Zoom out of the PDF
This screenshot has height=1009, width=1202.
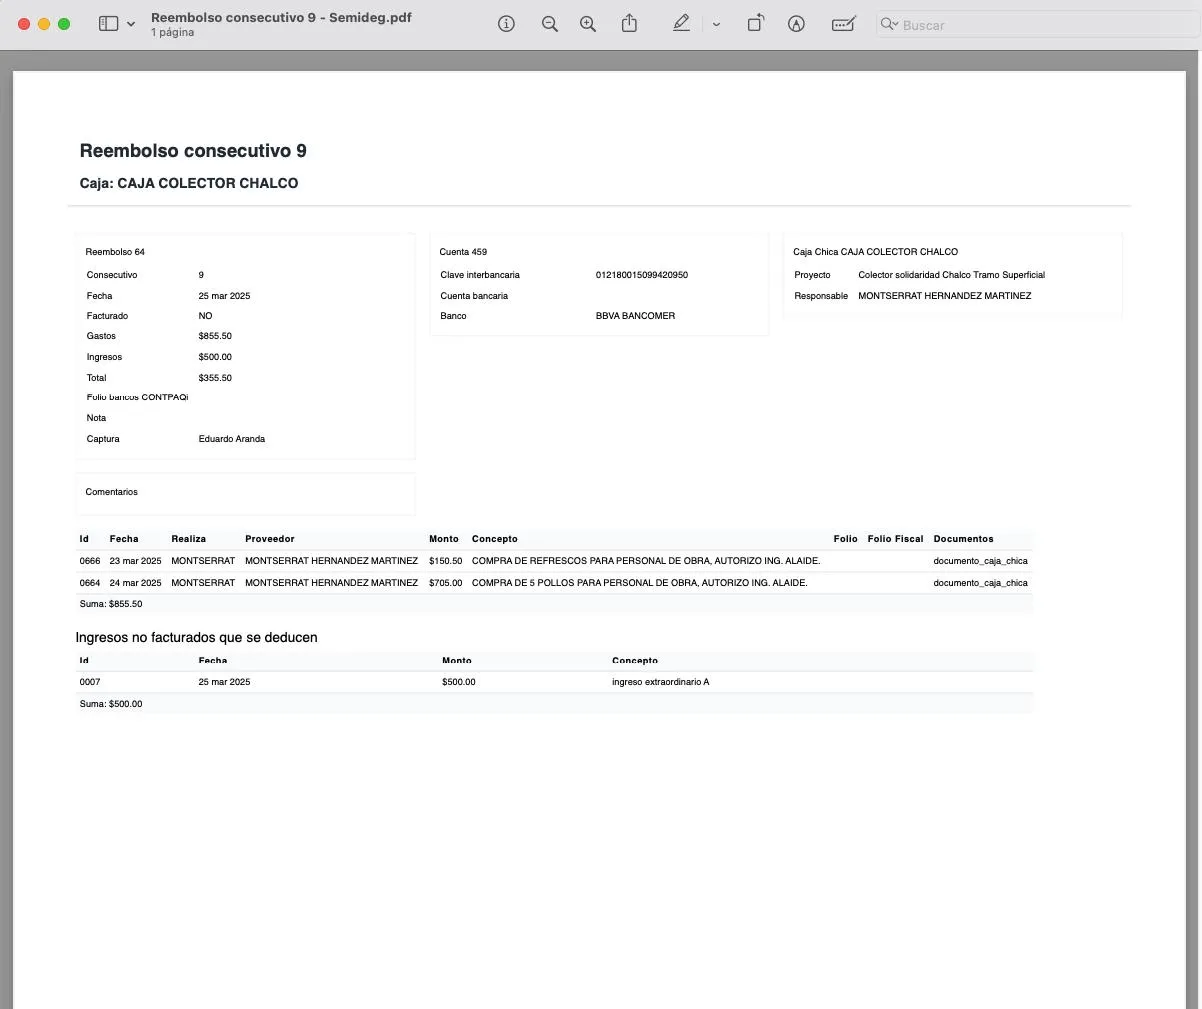tap(549, 24)
